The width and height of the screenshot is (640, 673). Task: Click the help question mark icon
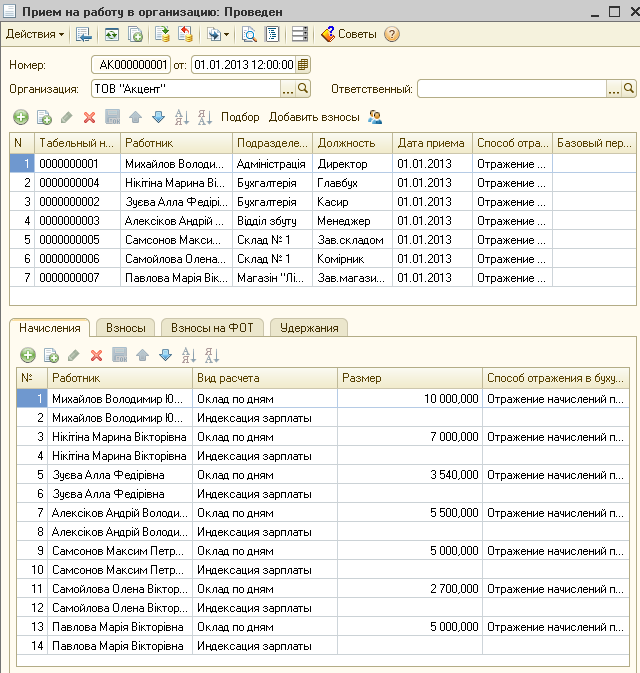391,34
